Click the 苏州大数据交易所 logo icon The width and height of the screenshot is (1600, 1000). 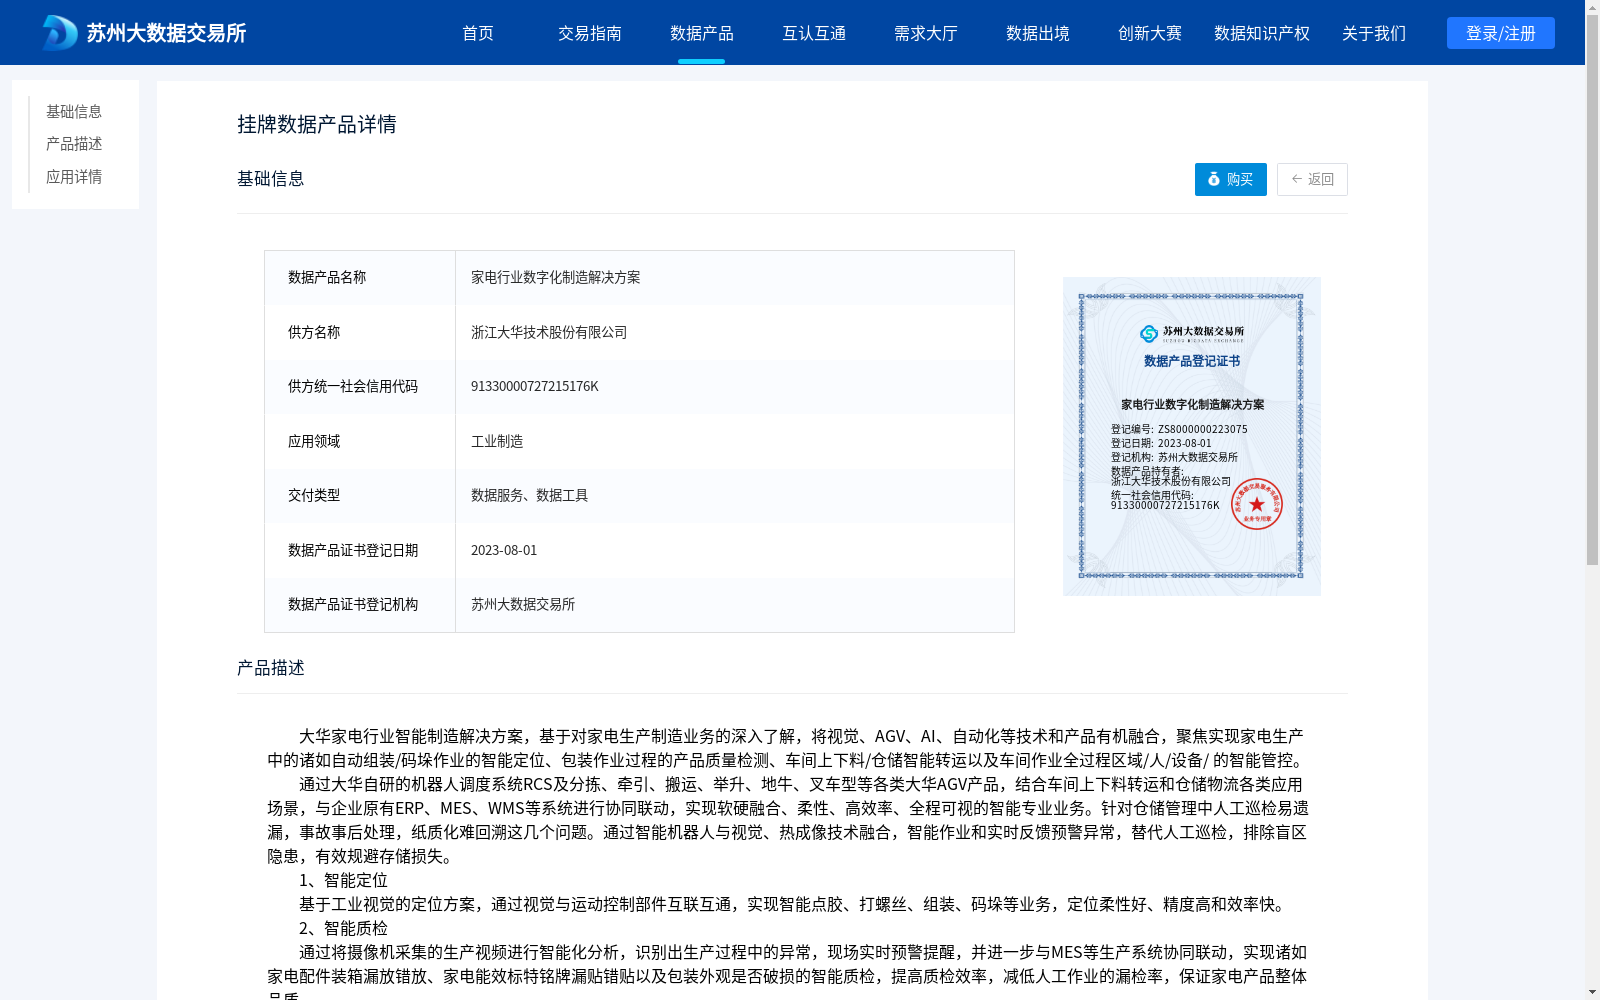tap(60, 33)
